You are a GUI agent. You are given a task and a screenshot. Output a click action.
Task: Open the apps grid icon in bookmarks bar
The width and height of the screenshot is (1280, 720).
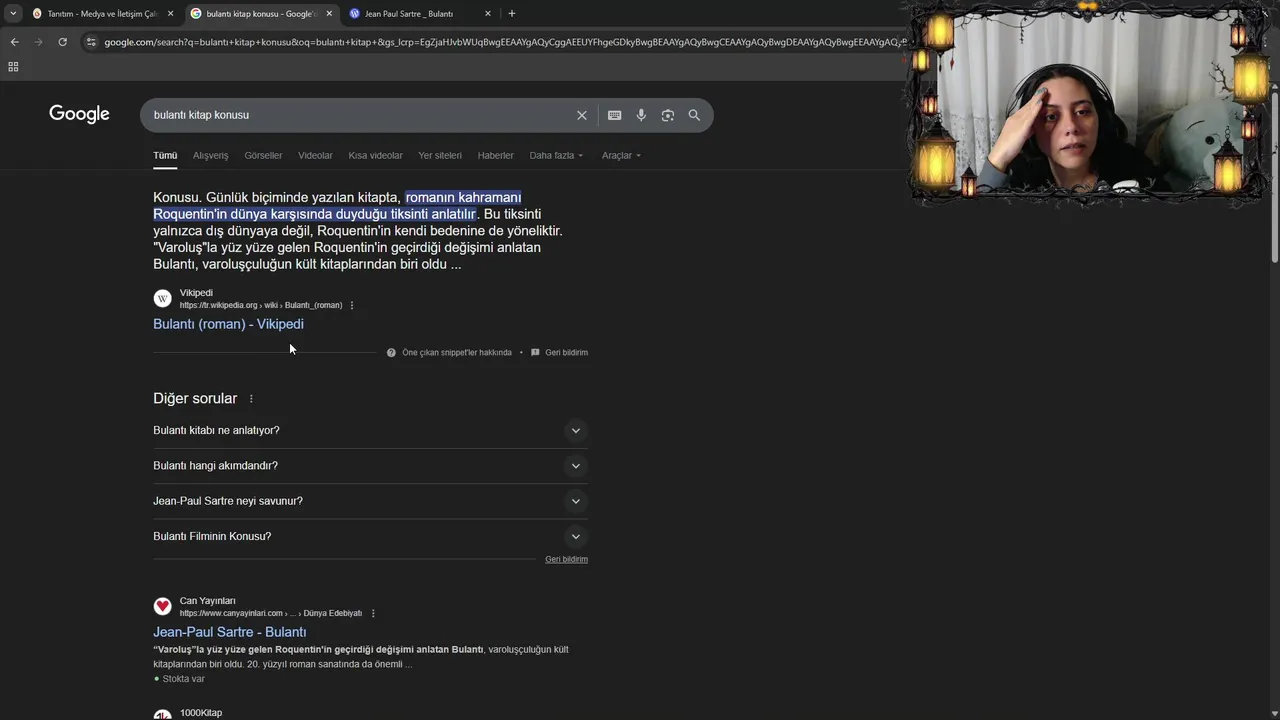13,67
